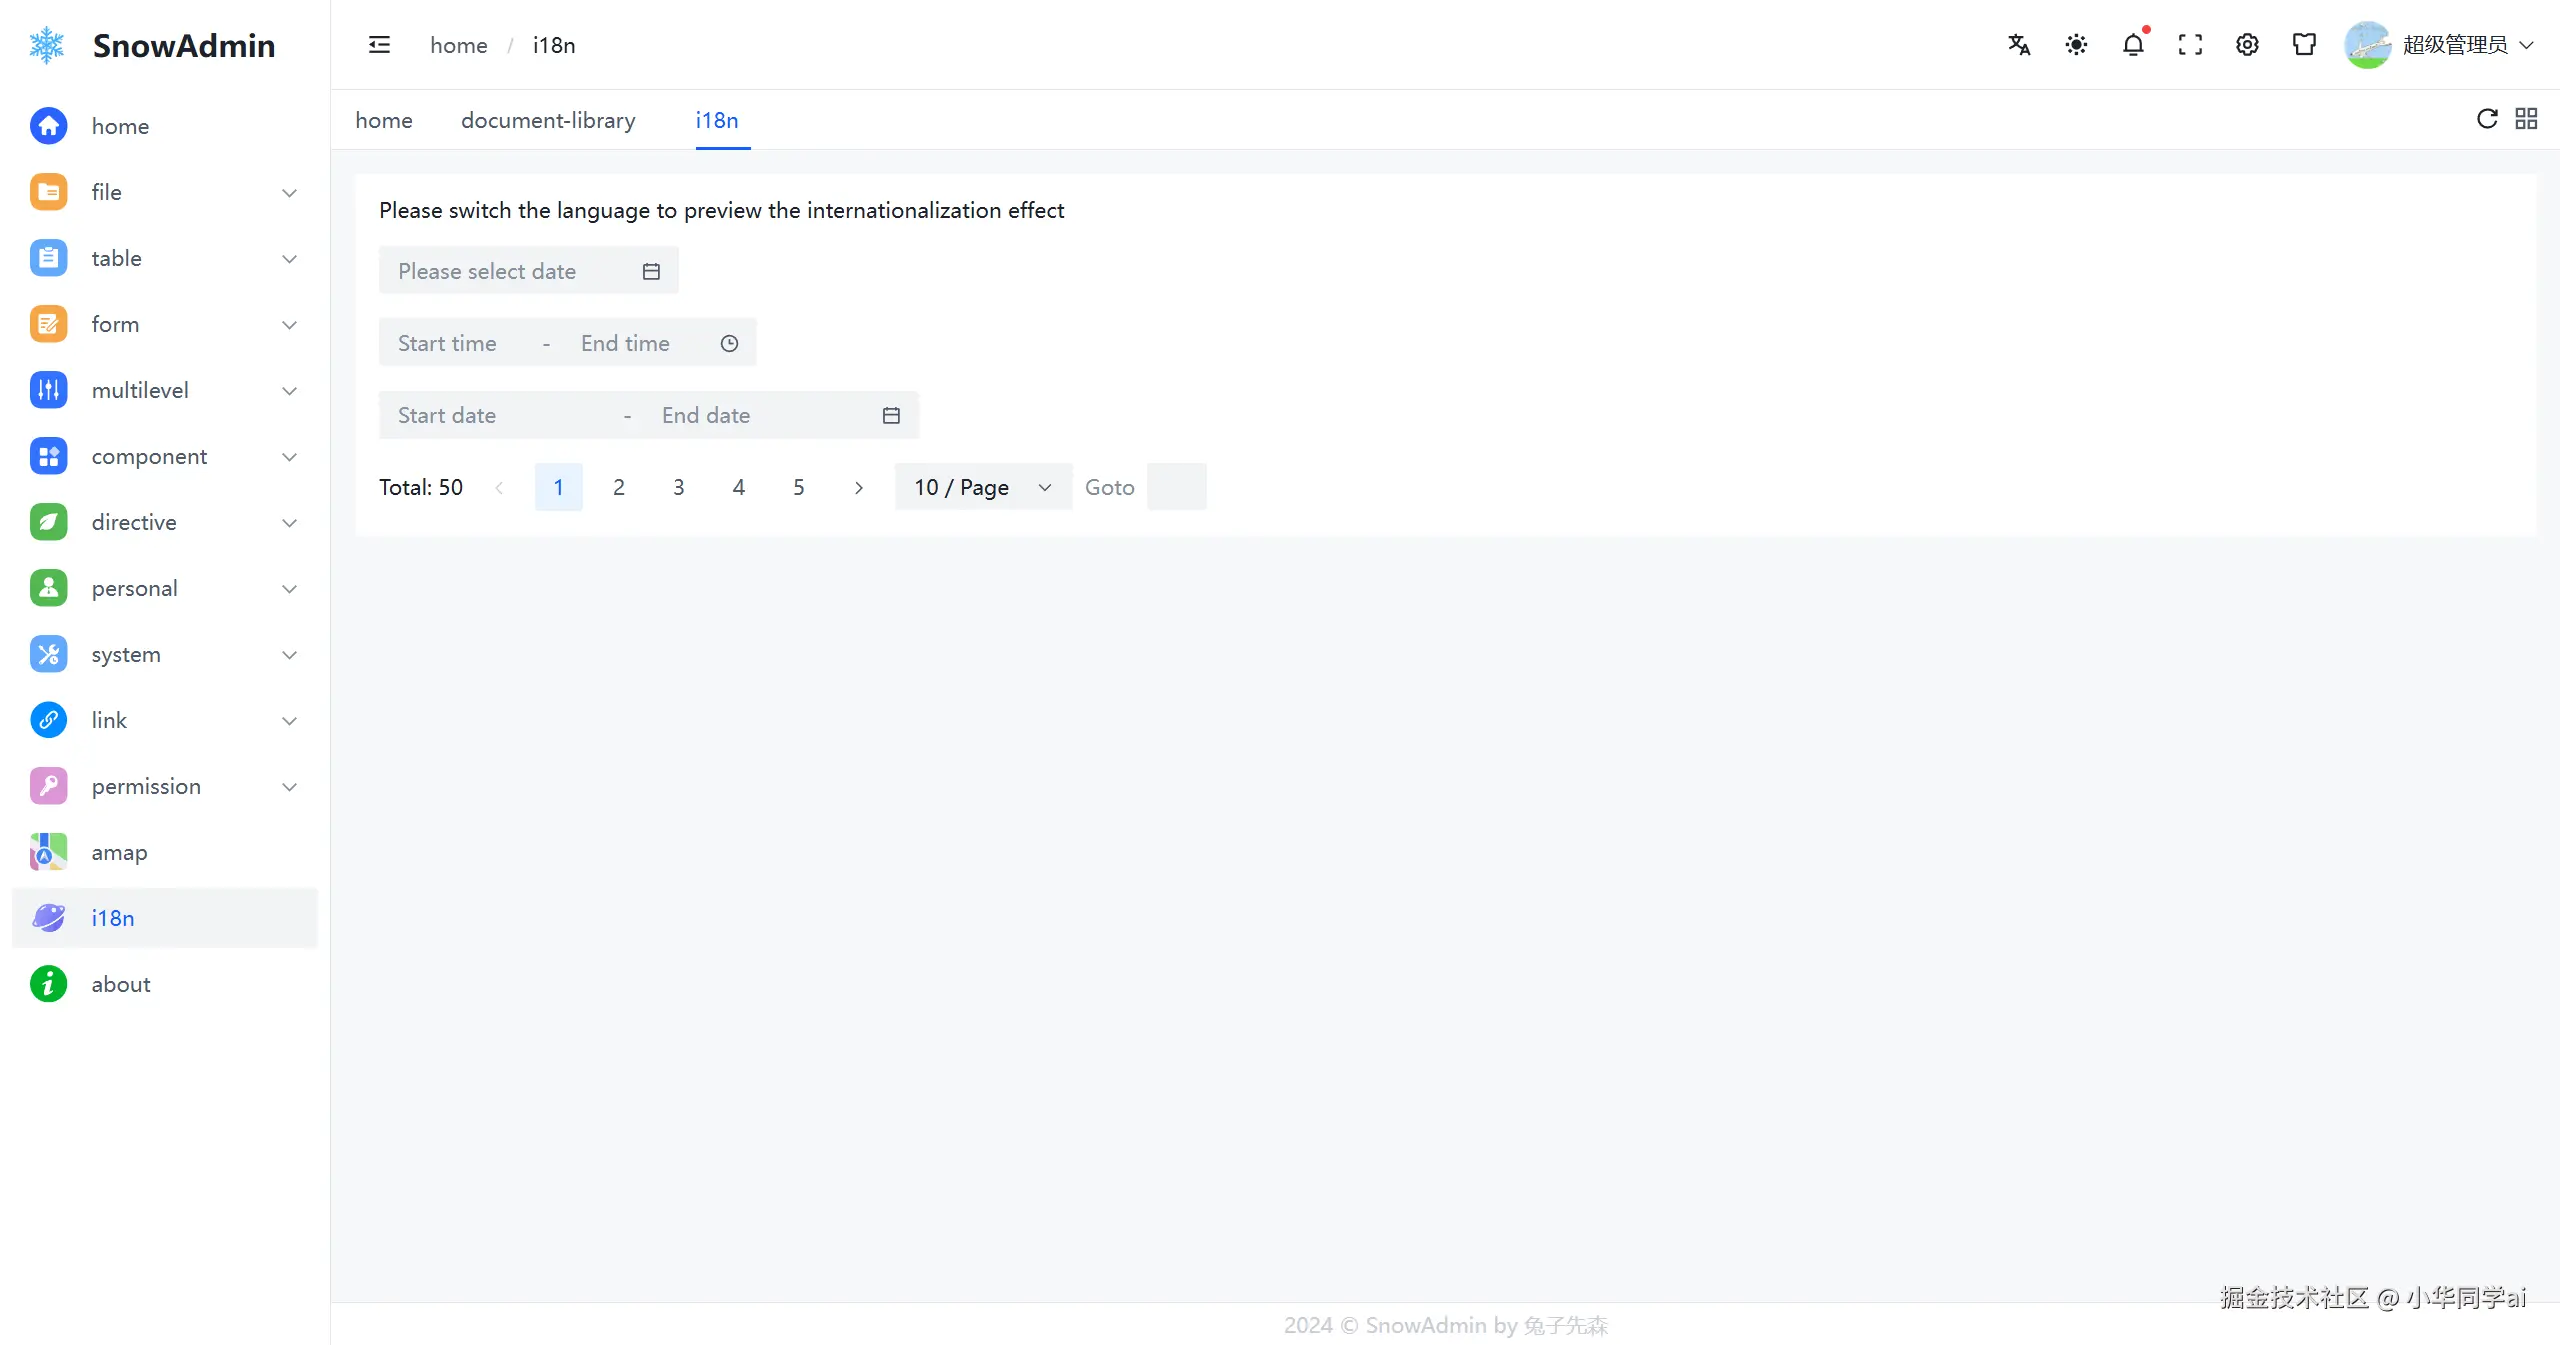Go to pagination page 3
This screenshot has width=2560, height=1345.
tap(678, 487)
